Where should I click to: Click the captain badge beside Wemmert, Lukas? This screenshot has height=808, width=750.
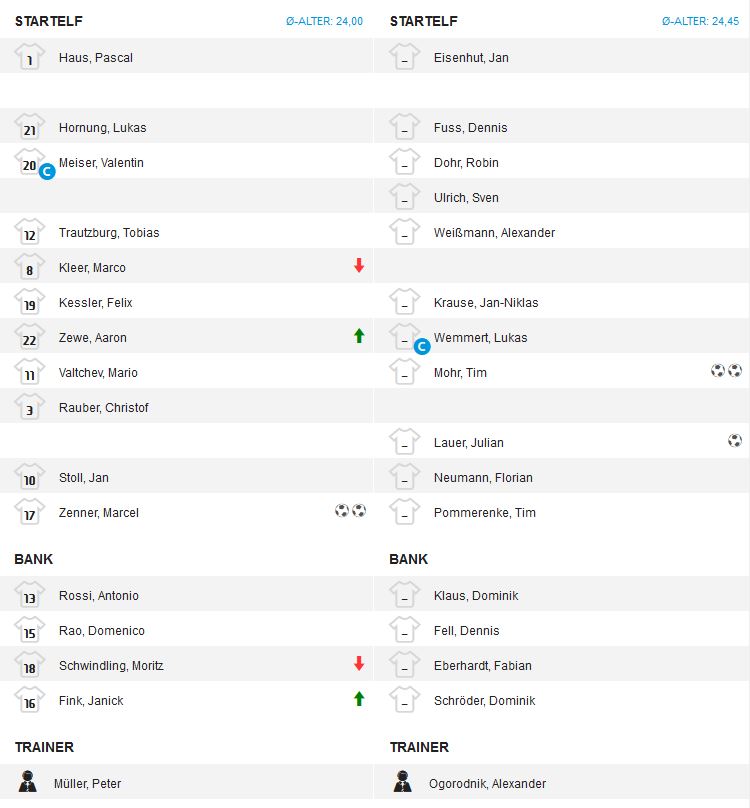click(422, 346)
